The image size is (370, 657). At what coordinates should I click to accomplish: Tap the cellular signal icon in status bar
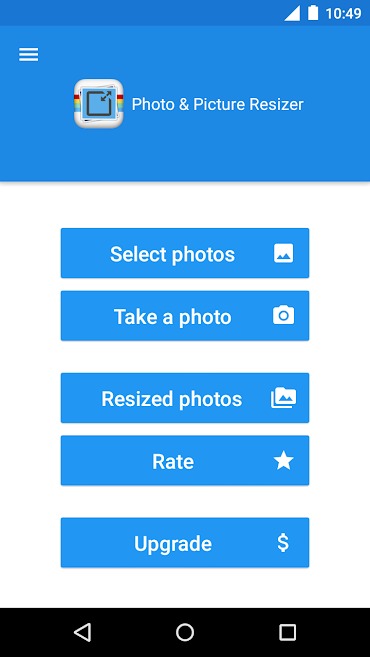(x=292, y=13)
